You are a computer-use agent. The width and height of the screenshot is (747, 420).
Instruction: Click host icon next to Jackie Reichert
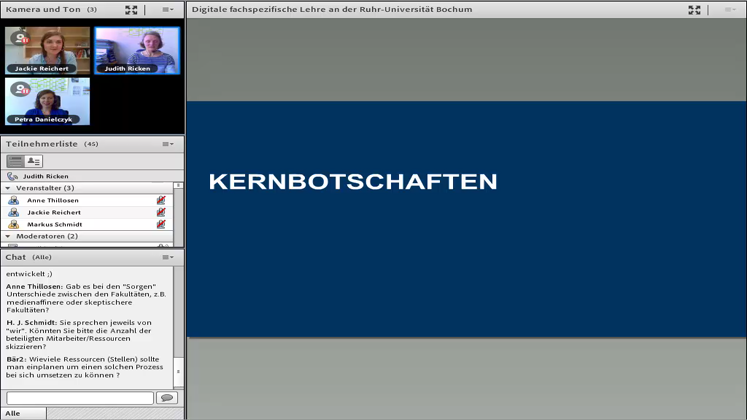(13, 212)
